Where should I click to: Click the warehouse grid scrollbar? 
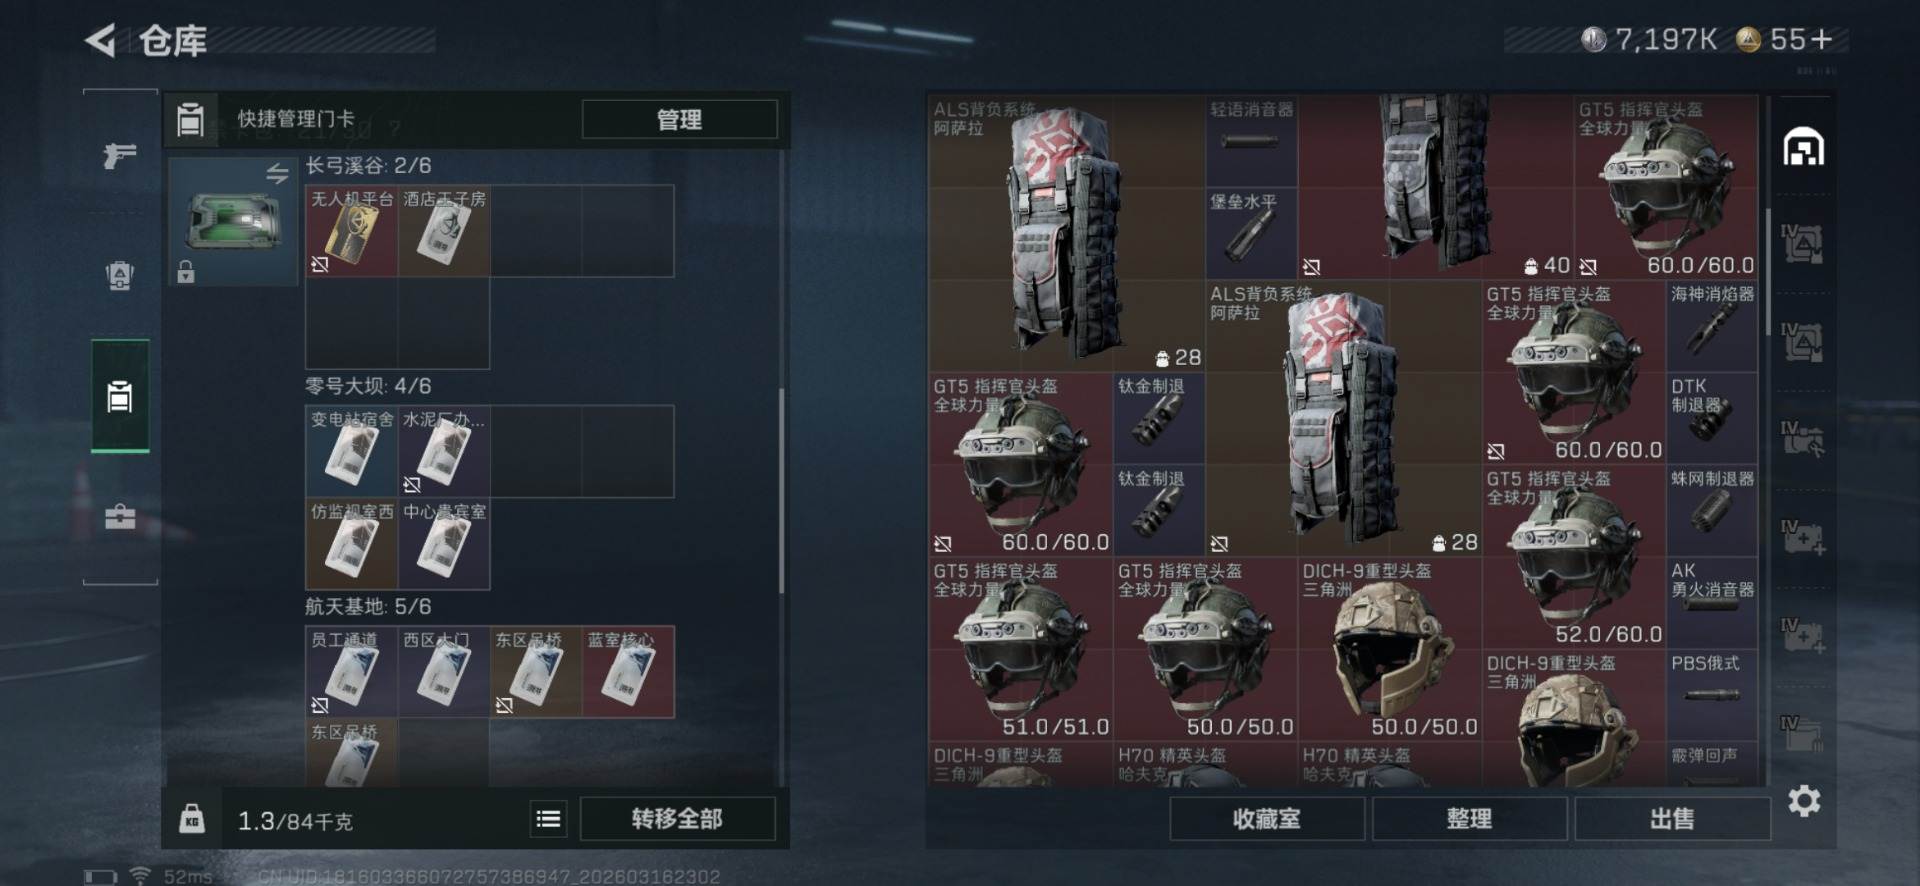point(1768,270)
